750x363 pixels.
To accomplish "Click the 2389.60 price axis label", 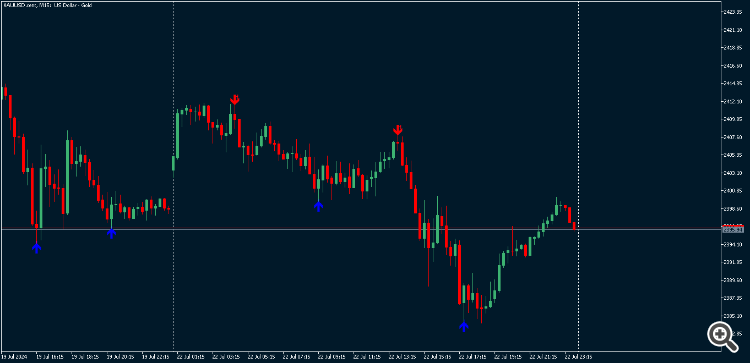I will (x=733, y=280).
